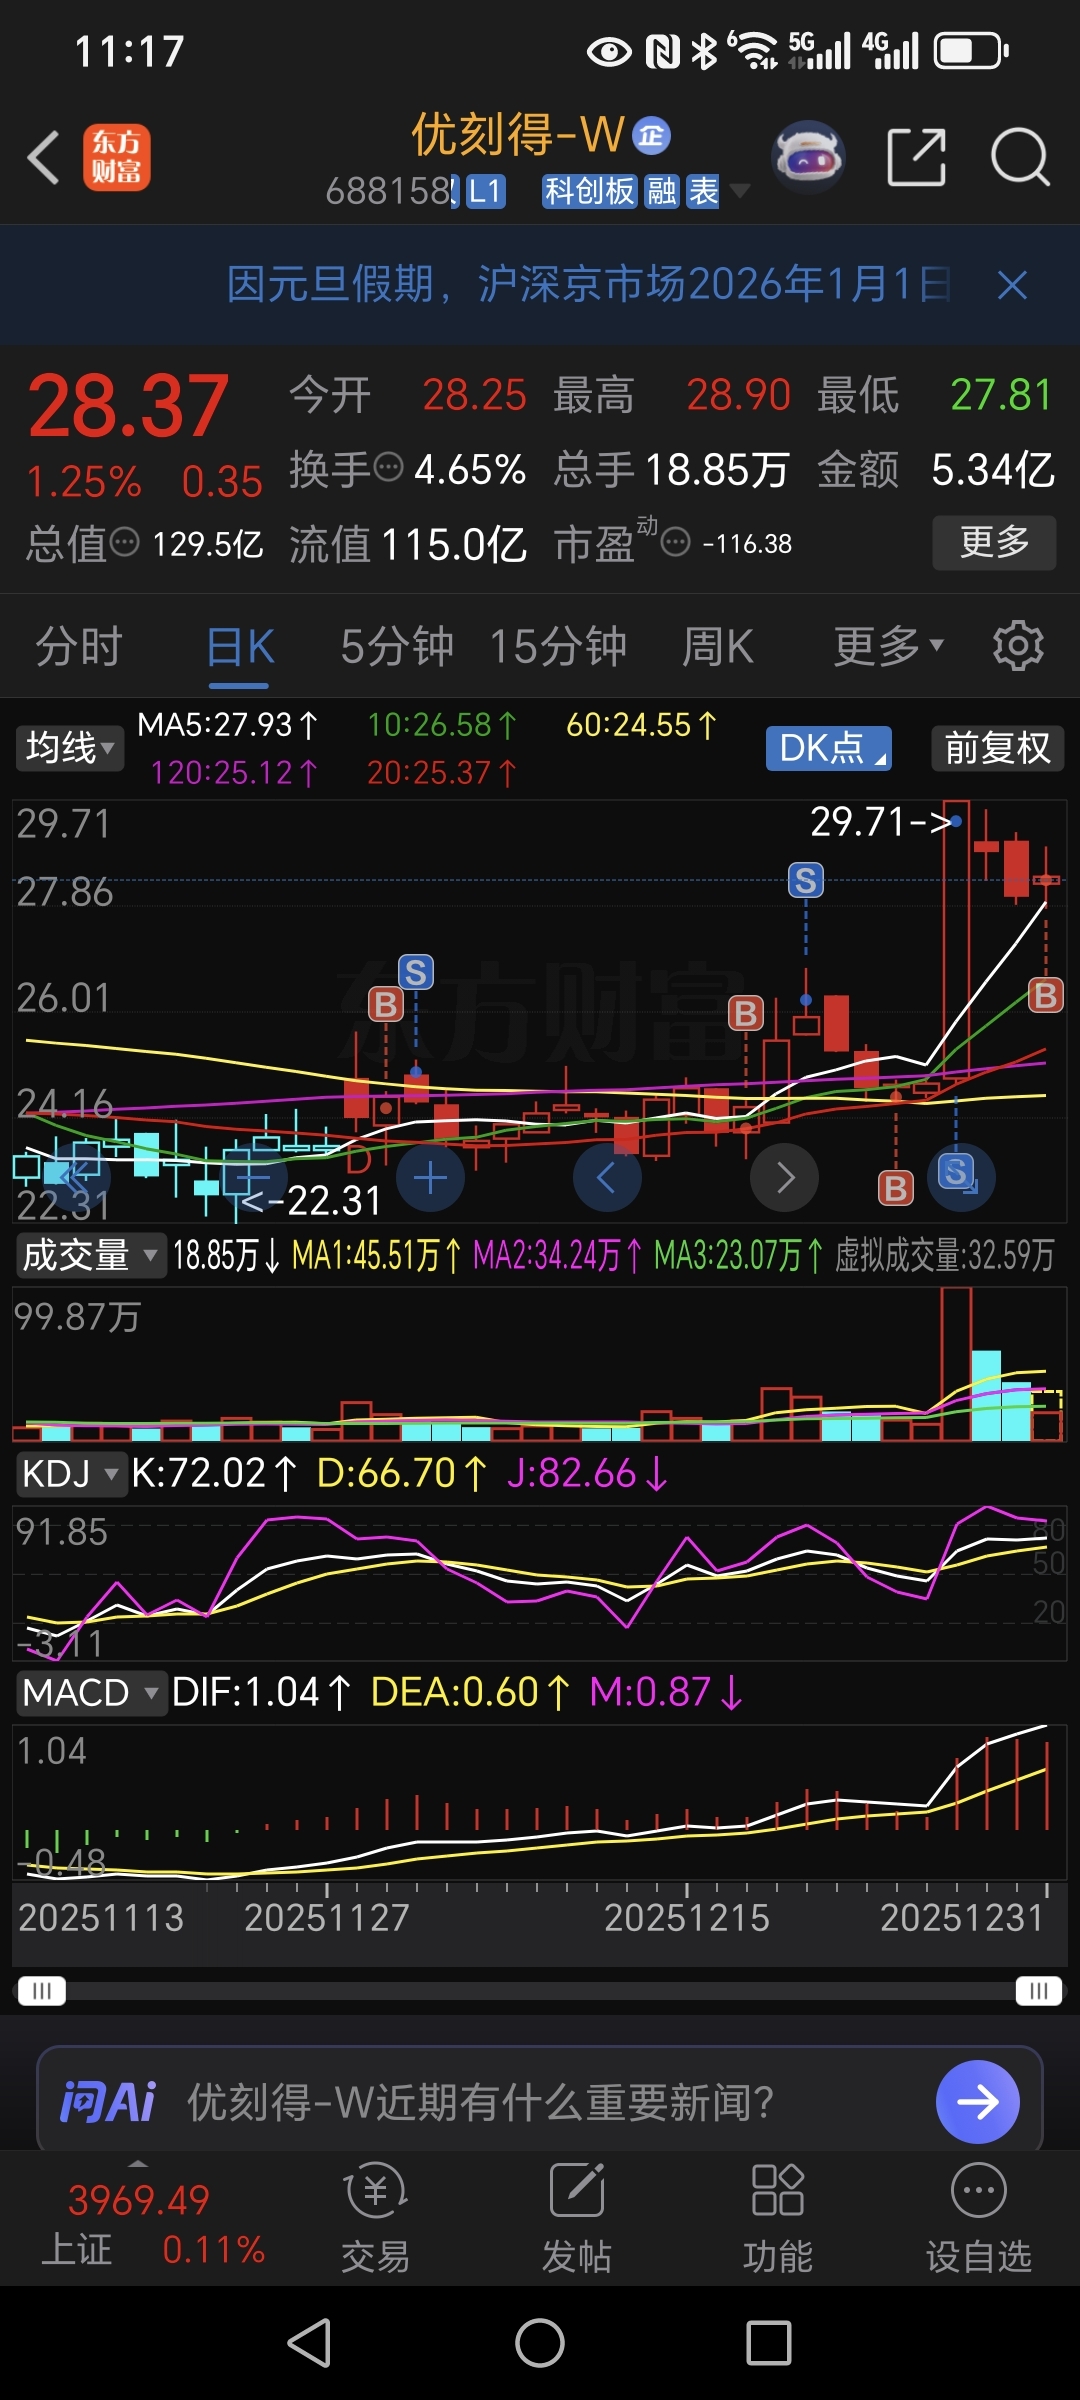The height and width of the screenshot is (2400, 1080).
Task: Tap the 企 badge next to stock name
Action: (651, 135)
